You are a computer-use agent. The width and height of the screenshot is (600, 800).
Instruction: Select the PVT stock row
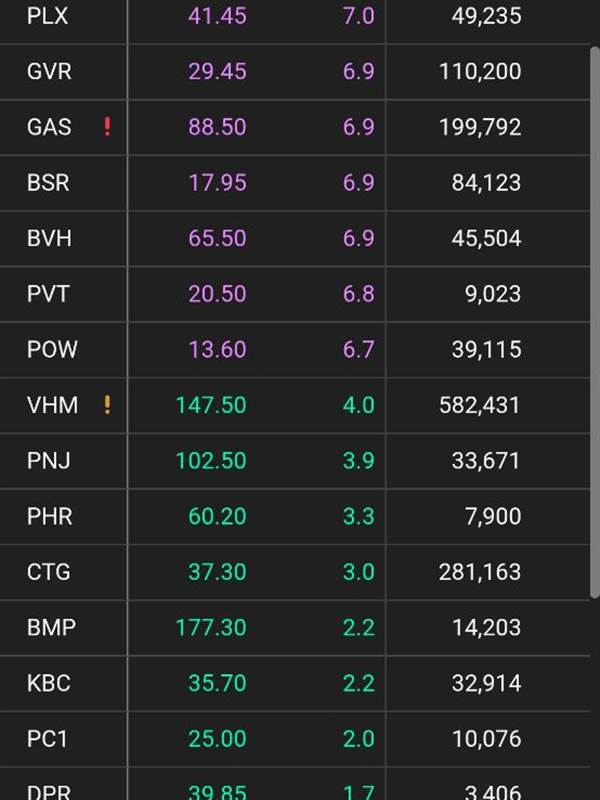tap(49, 294)
